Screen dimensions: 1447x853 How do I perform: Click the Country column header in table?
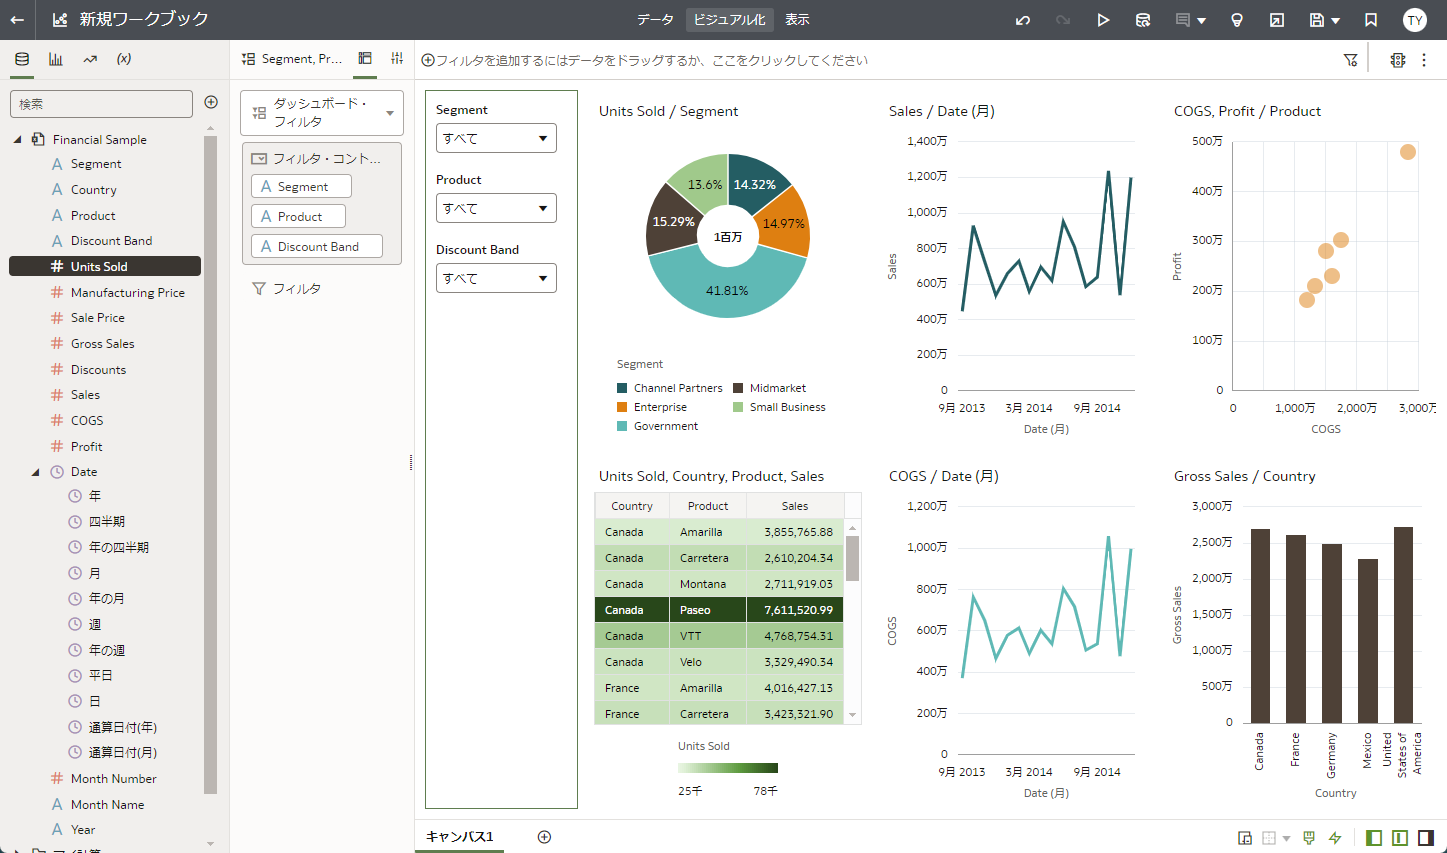point(632,506)
